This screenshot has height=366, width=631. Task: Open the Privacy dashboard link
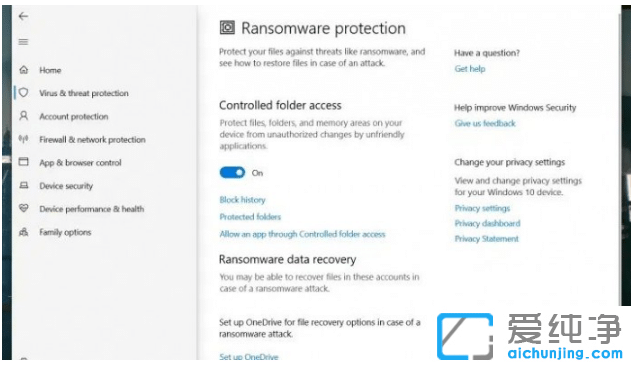pos(487,223)
